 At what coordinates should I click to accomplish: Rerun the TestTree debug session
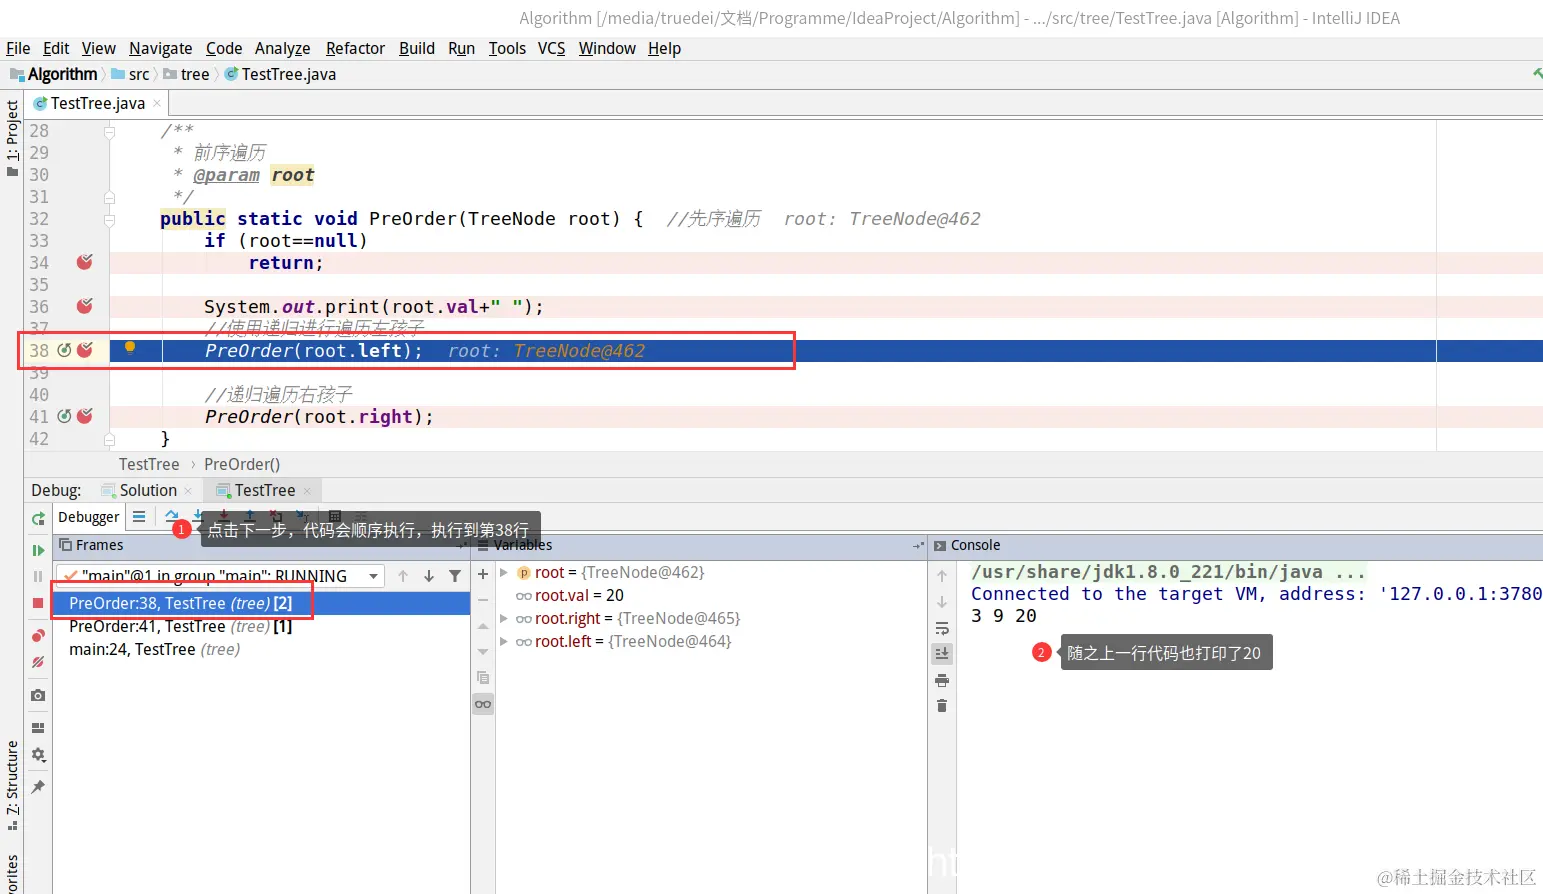click(38, 518)
